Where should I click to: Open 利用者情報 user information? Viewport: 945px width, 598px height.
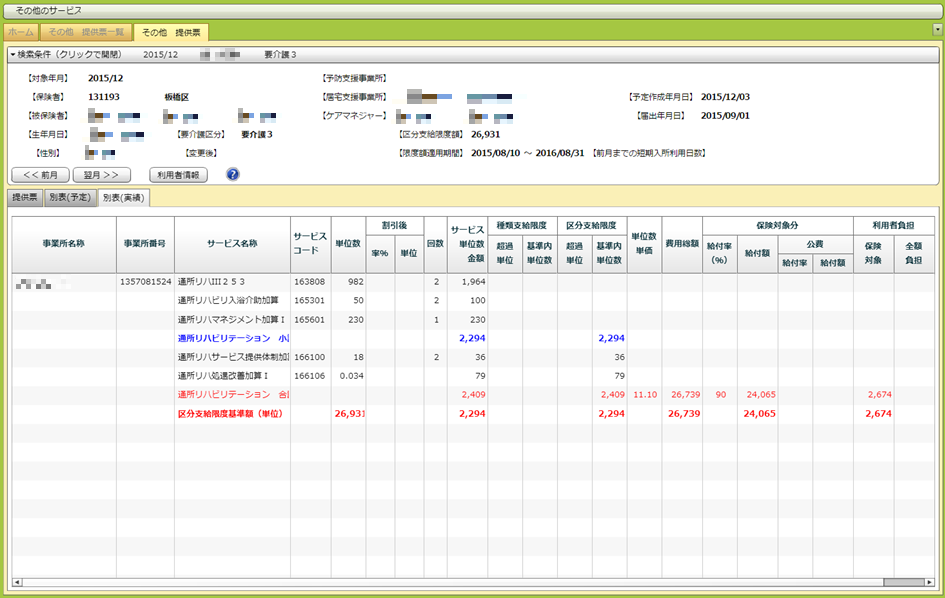pos(179,174)
